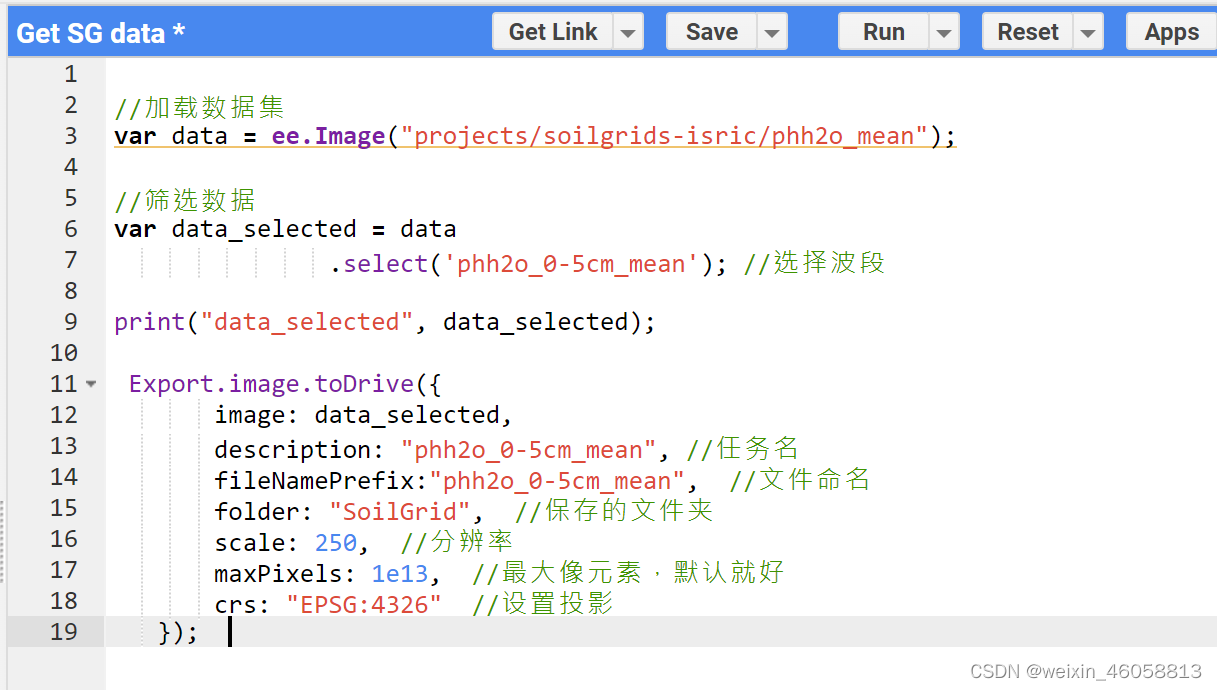Click the Reset button
The image size is (1217, 690).
1028,32
